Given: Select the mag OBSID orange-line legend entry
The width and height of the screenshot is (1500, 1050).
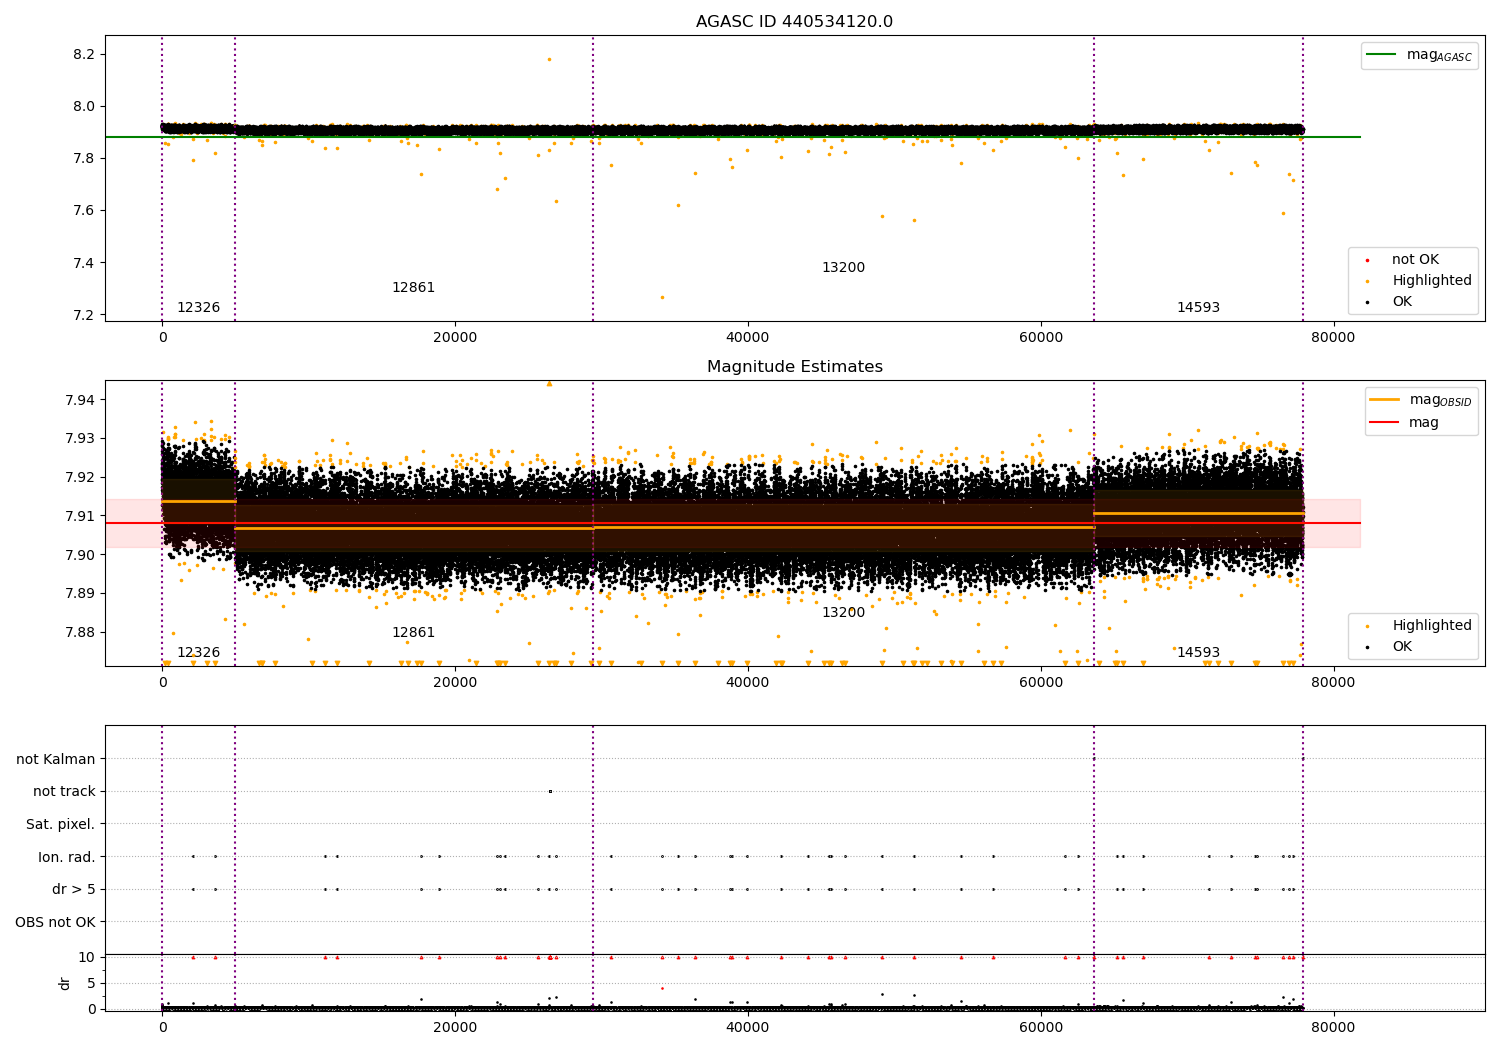Looking at the screenshot, I should click(x=1420, y=400).
